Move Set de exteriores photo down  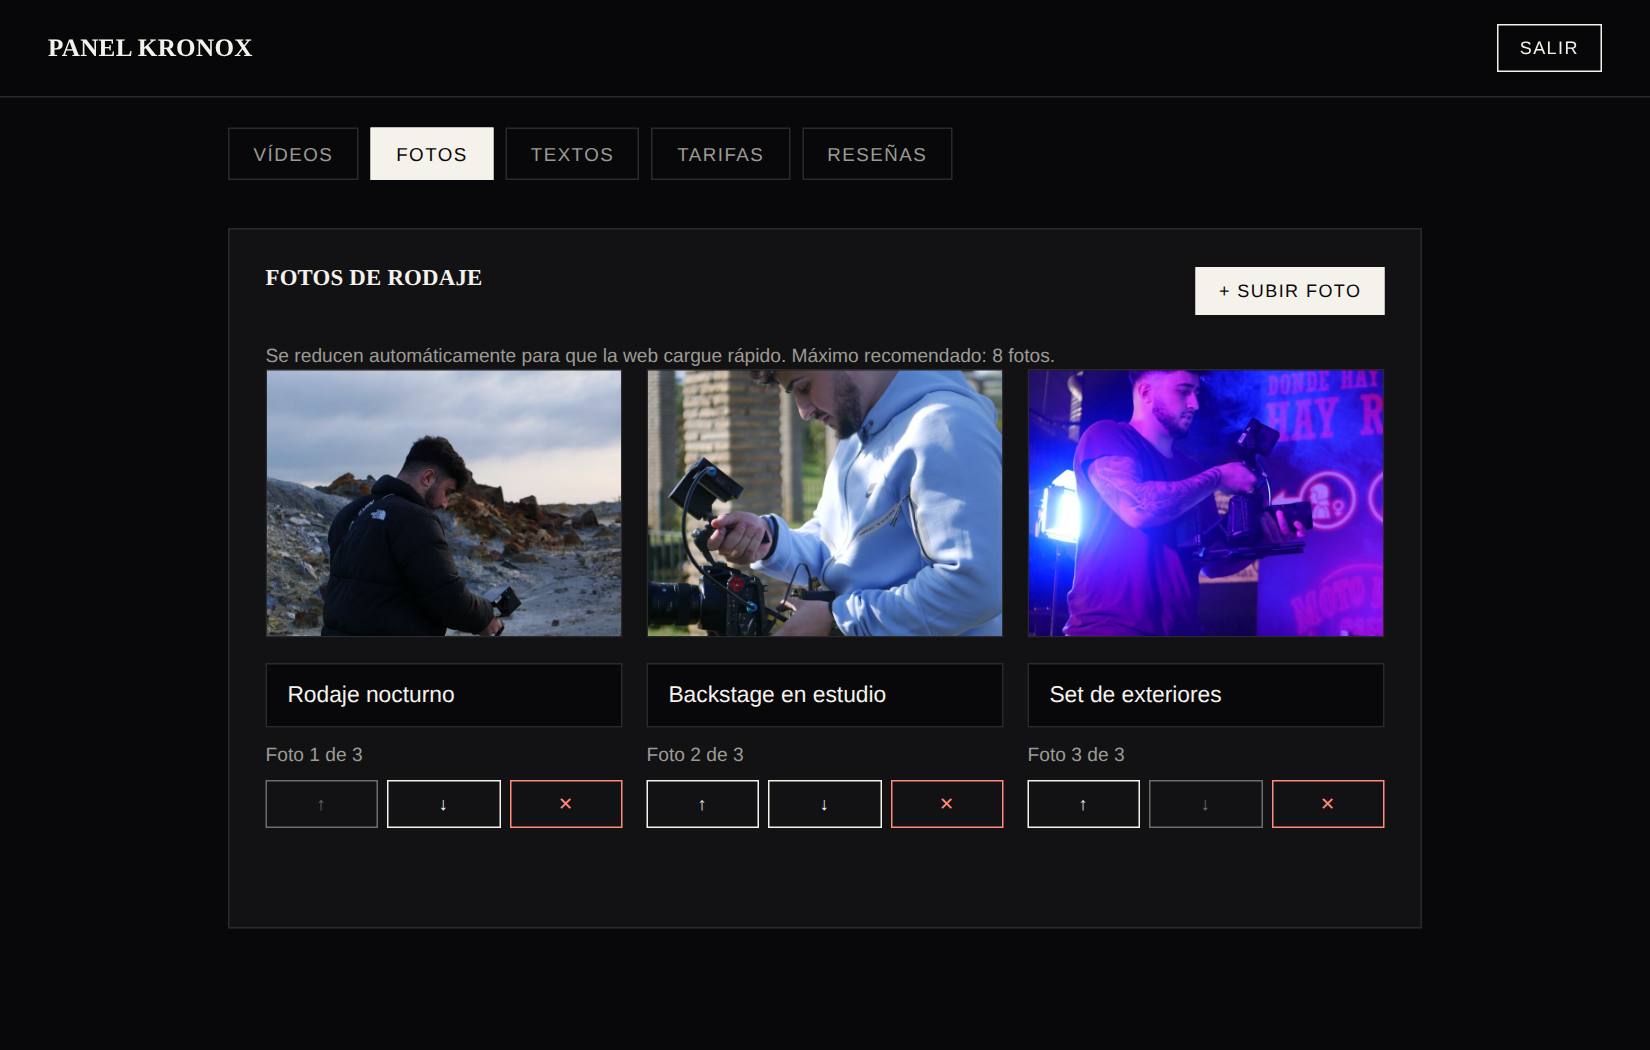(x=1206, y=804)
